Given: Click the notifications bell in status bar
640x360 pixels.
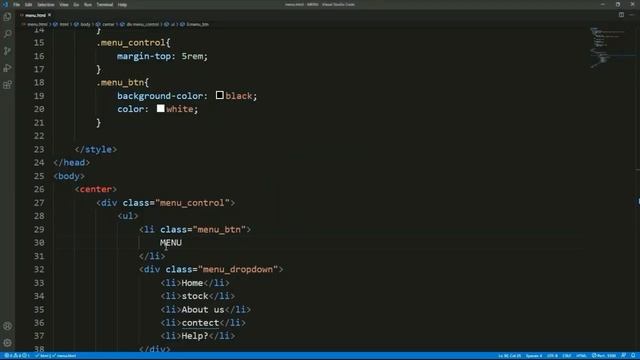Looking at the screenshot, I should 633,356.
